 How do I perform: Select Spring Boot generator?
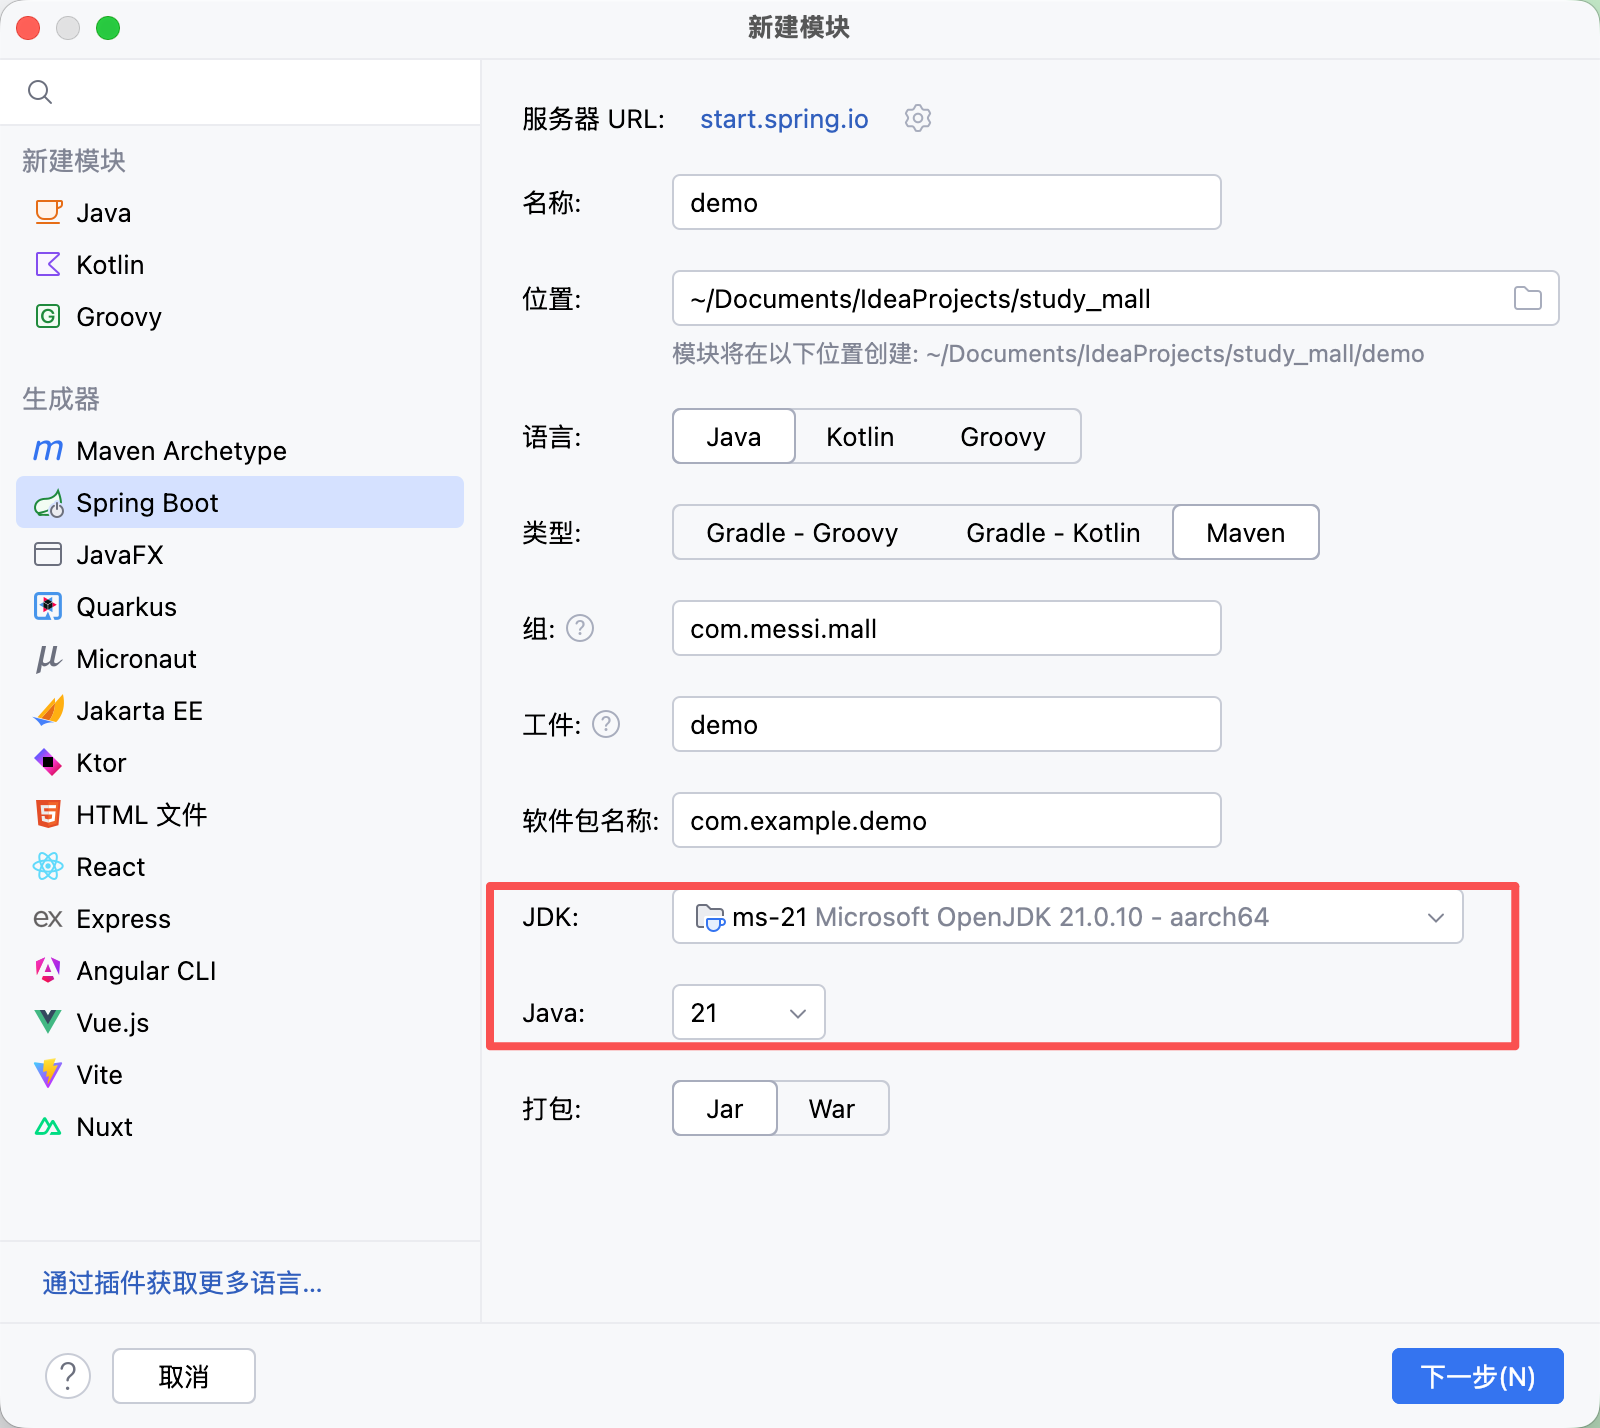point(240,502)
